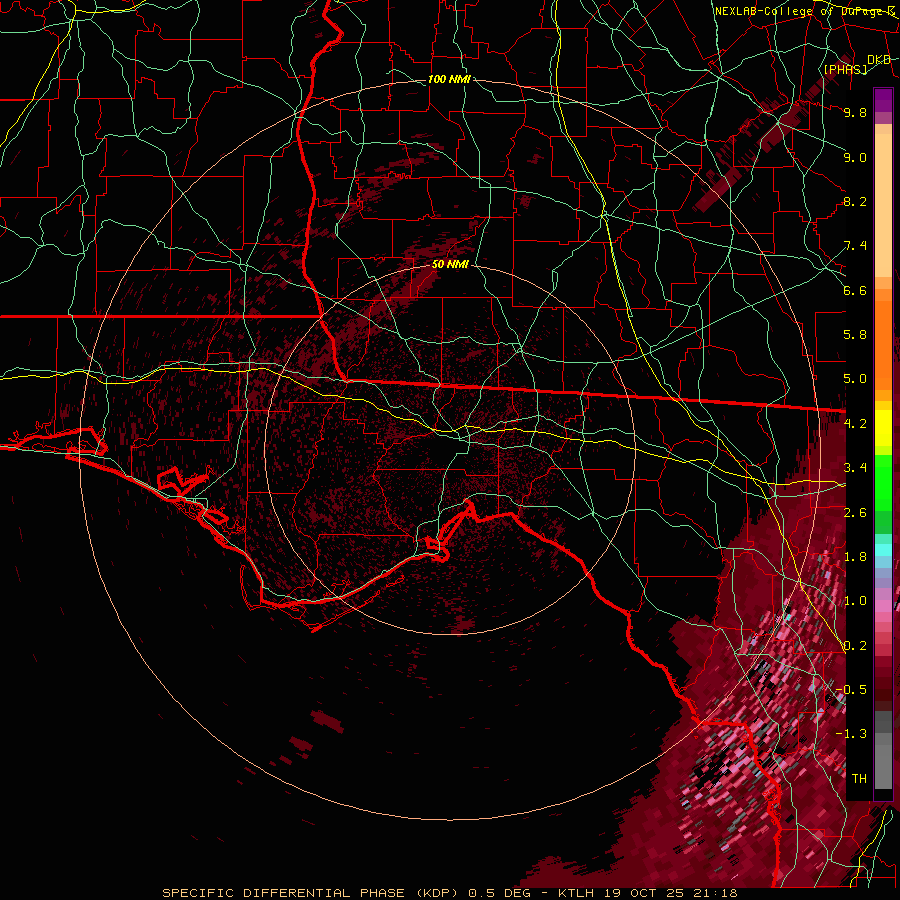Screen dimensions: 900x900
Task: Click the 5.8 value on the scale
Action: click(855, 335)
